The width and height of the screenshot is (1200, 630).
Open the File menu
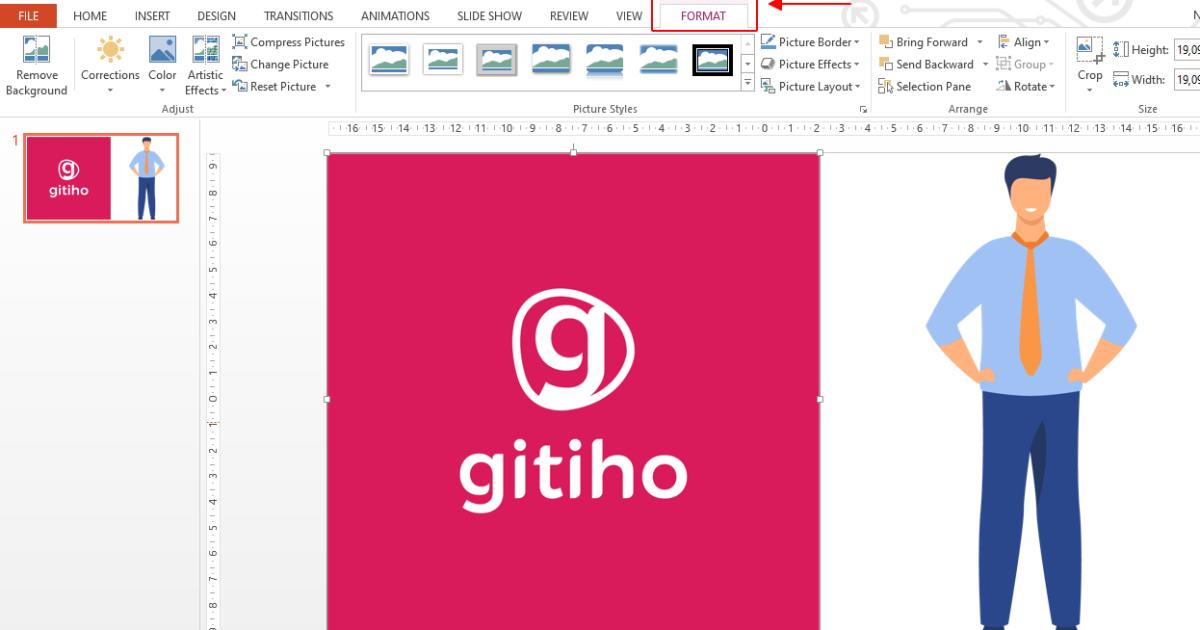pyautogui.click(x=28, y=15)
